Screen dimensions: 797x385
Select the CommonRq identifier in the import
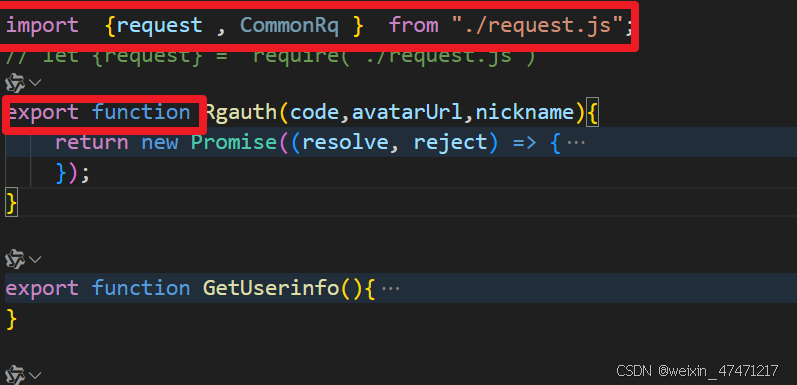click(x=289, y=25)
